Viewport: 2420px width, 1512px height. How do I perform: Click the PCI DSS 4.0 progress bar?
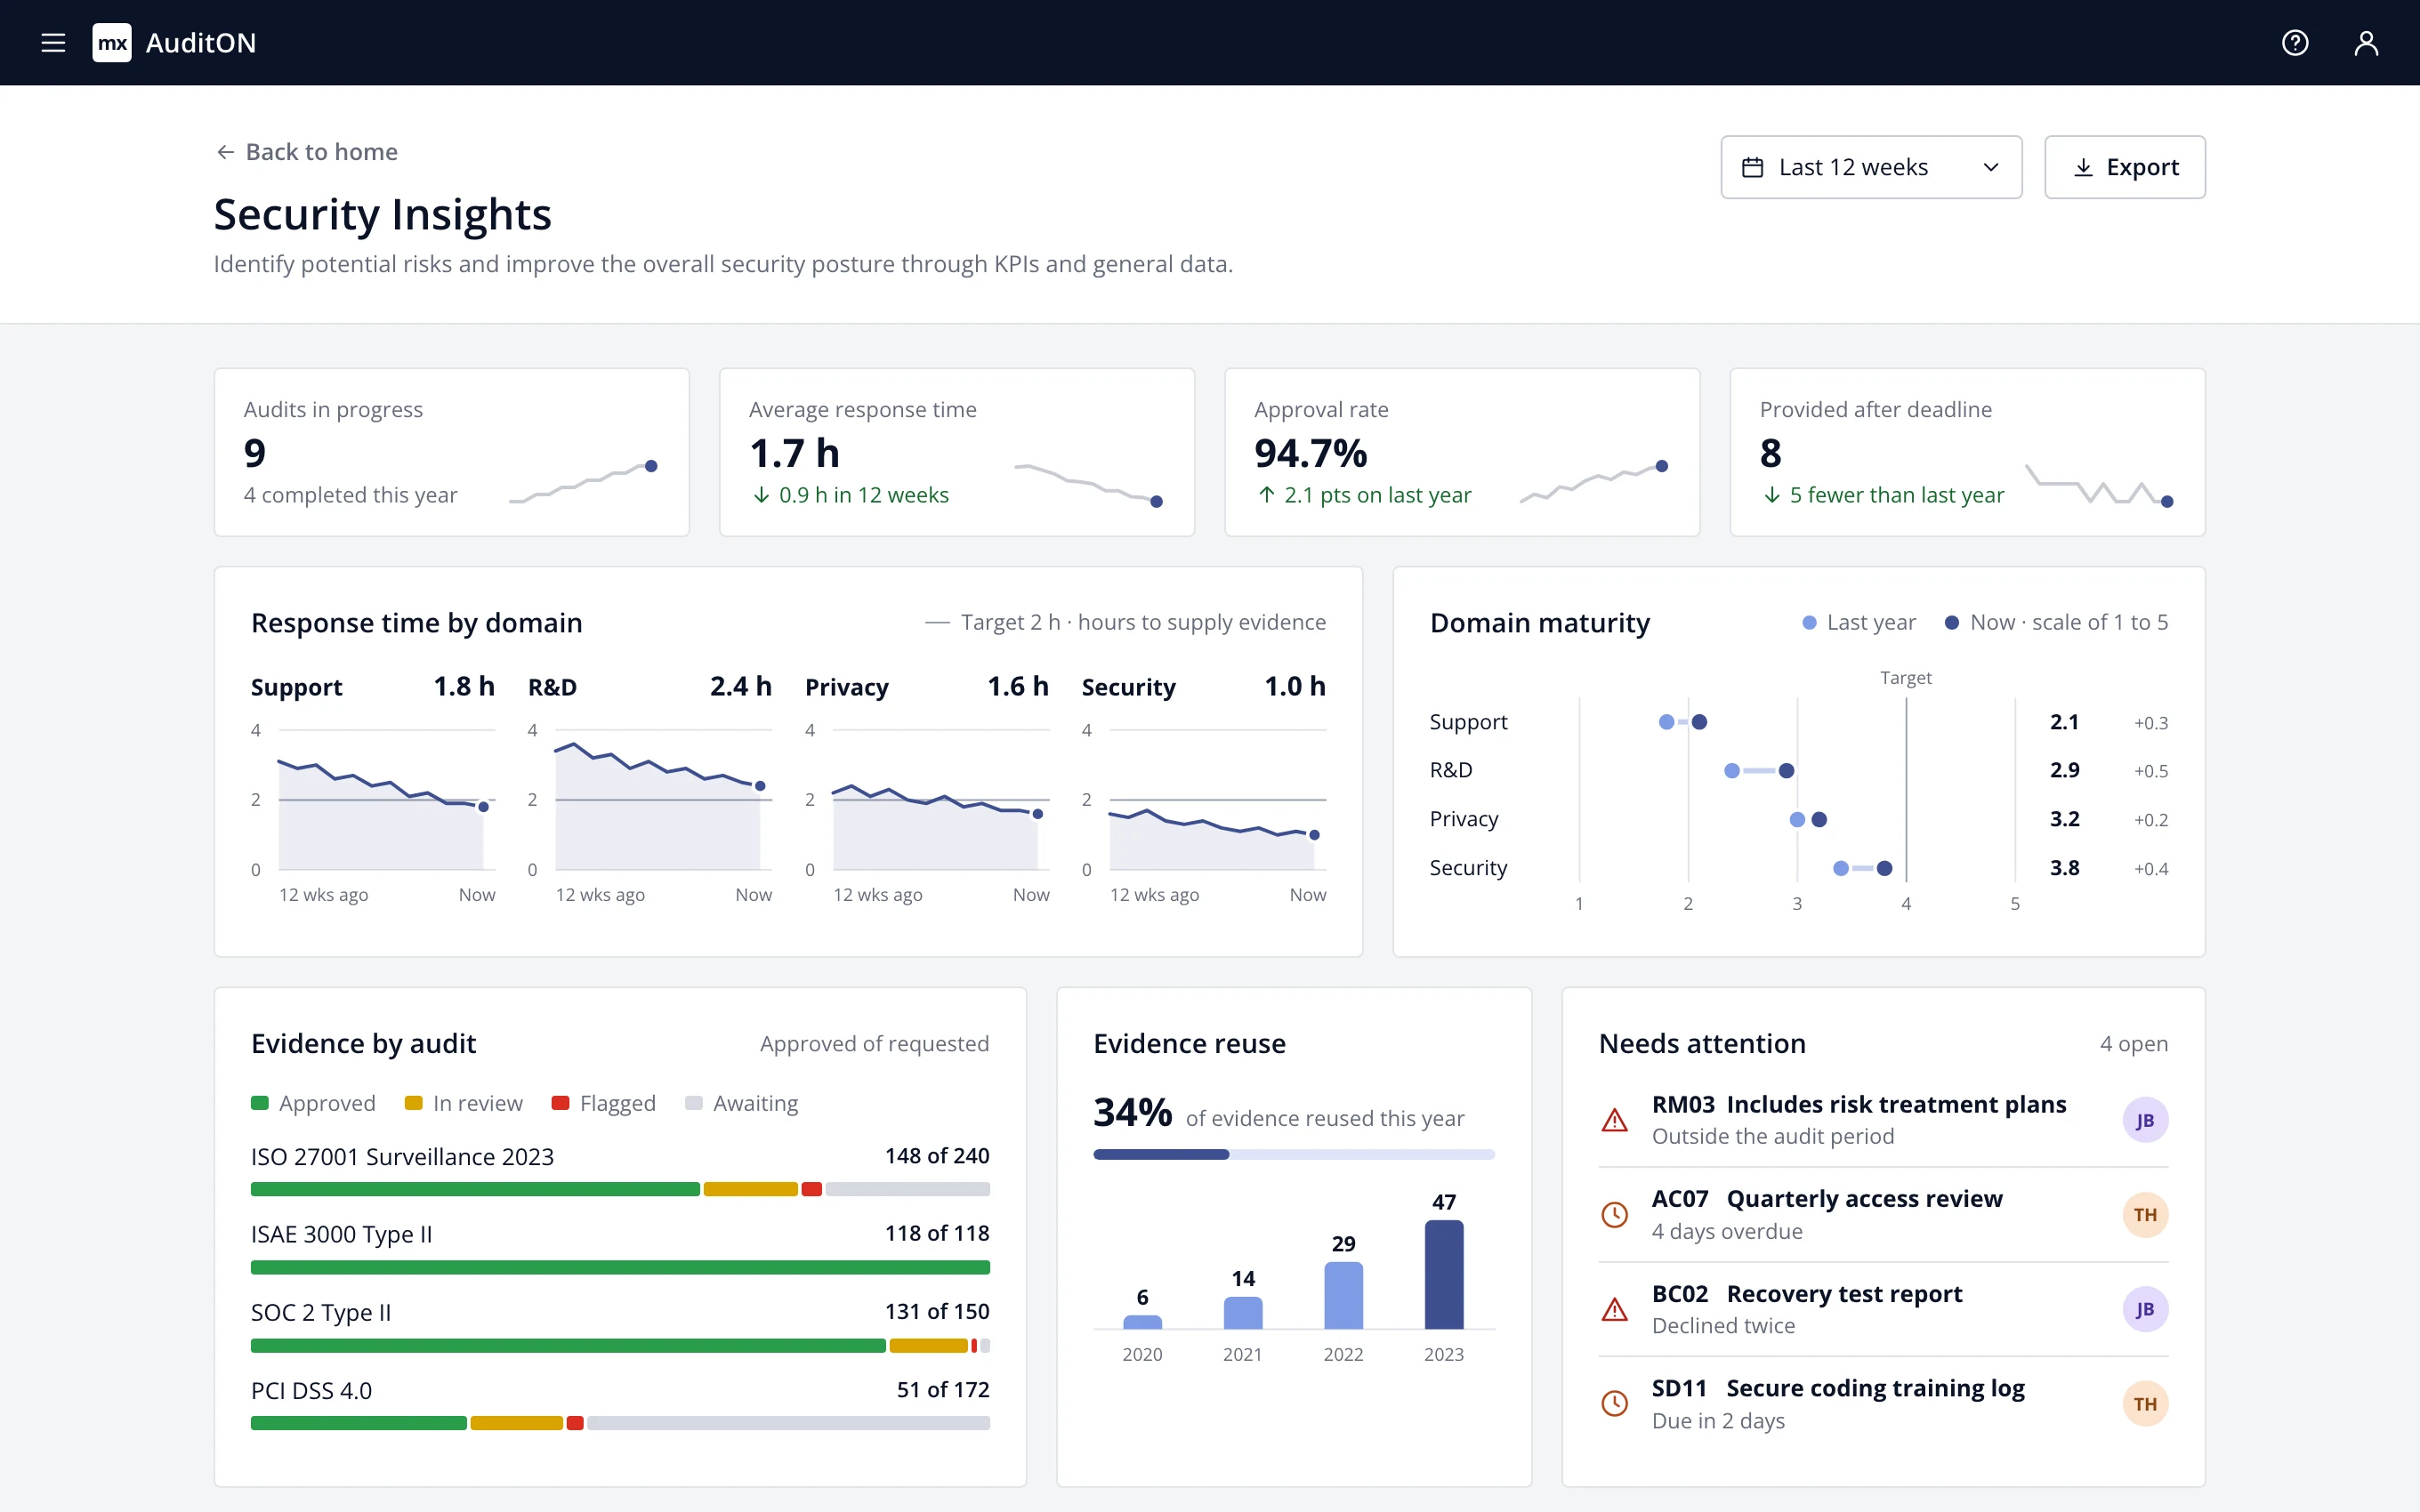tap(620, 1423)
